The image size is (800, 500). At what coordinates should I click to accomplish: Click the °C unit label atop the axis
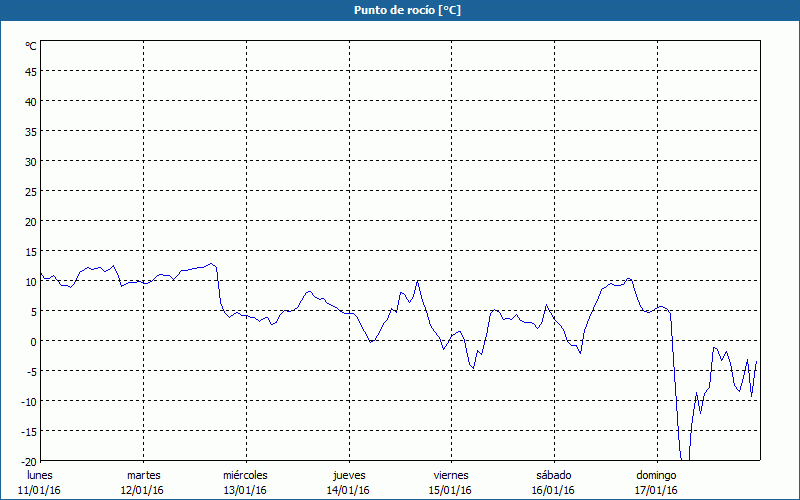pyautogui.click(x=31, y=46)
